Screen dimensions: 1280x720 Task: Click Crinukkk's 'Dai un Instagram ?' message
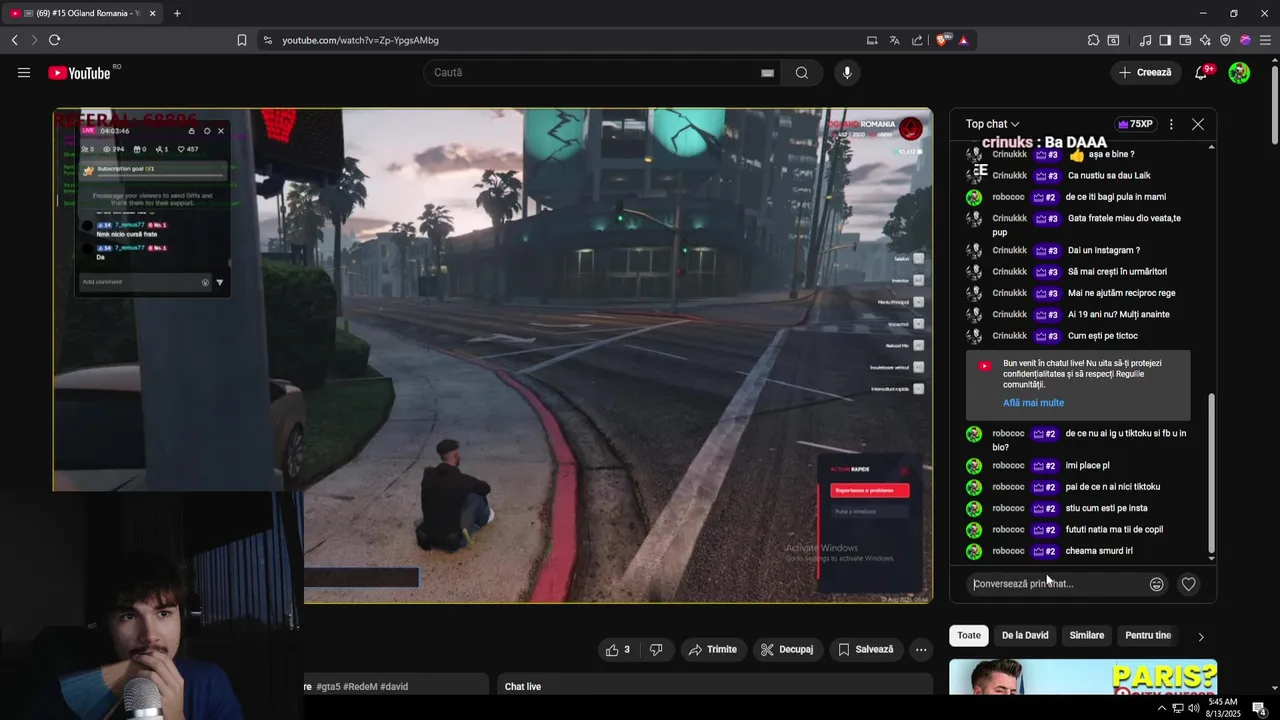click(1104, 250)
